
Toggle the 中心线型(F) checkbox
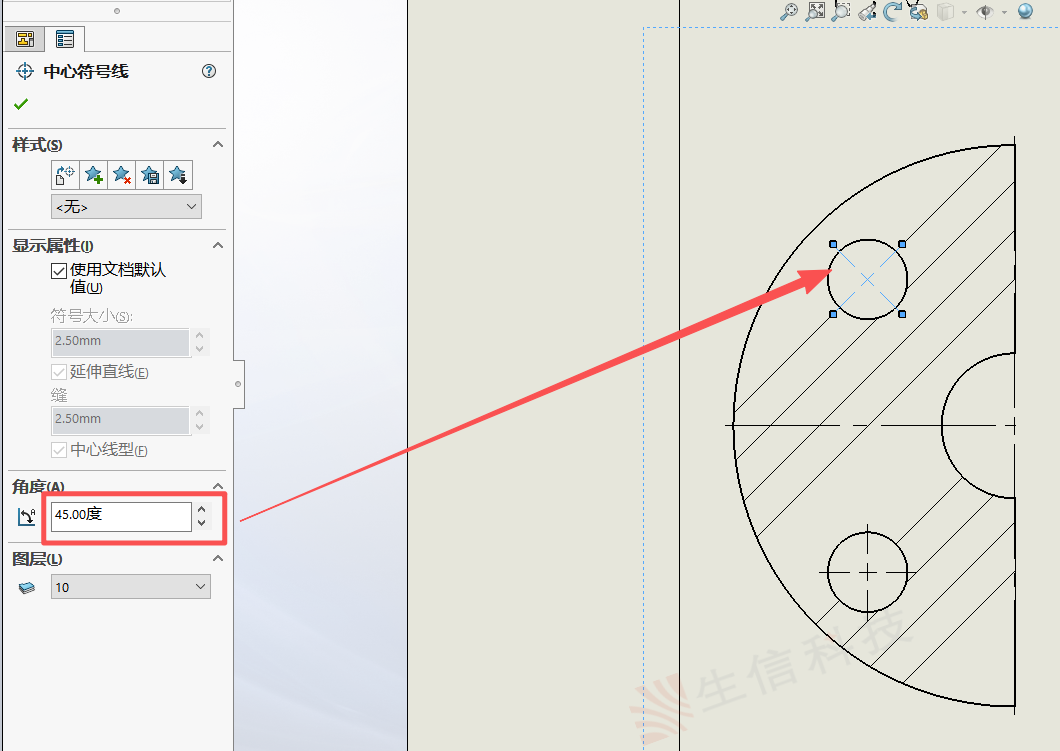click(59, 450)
